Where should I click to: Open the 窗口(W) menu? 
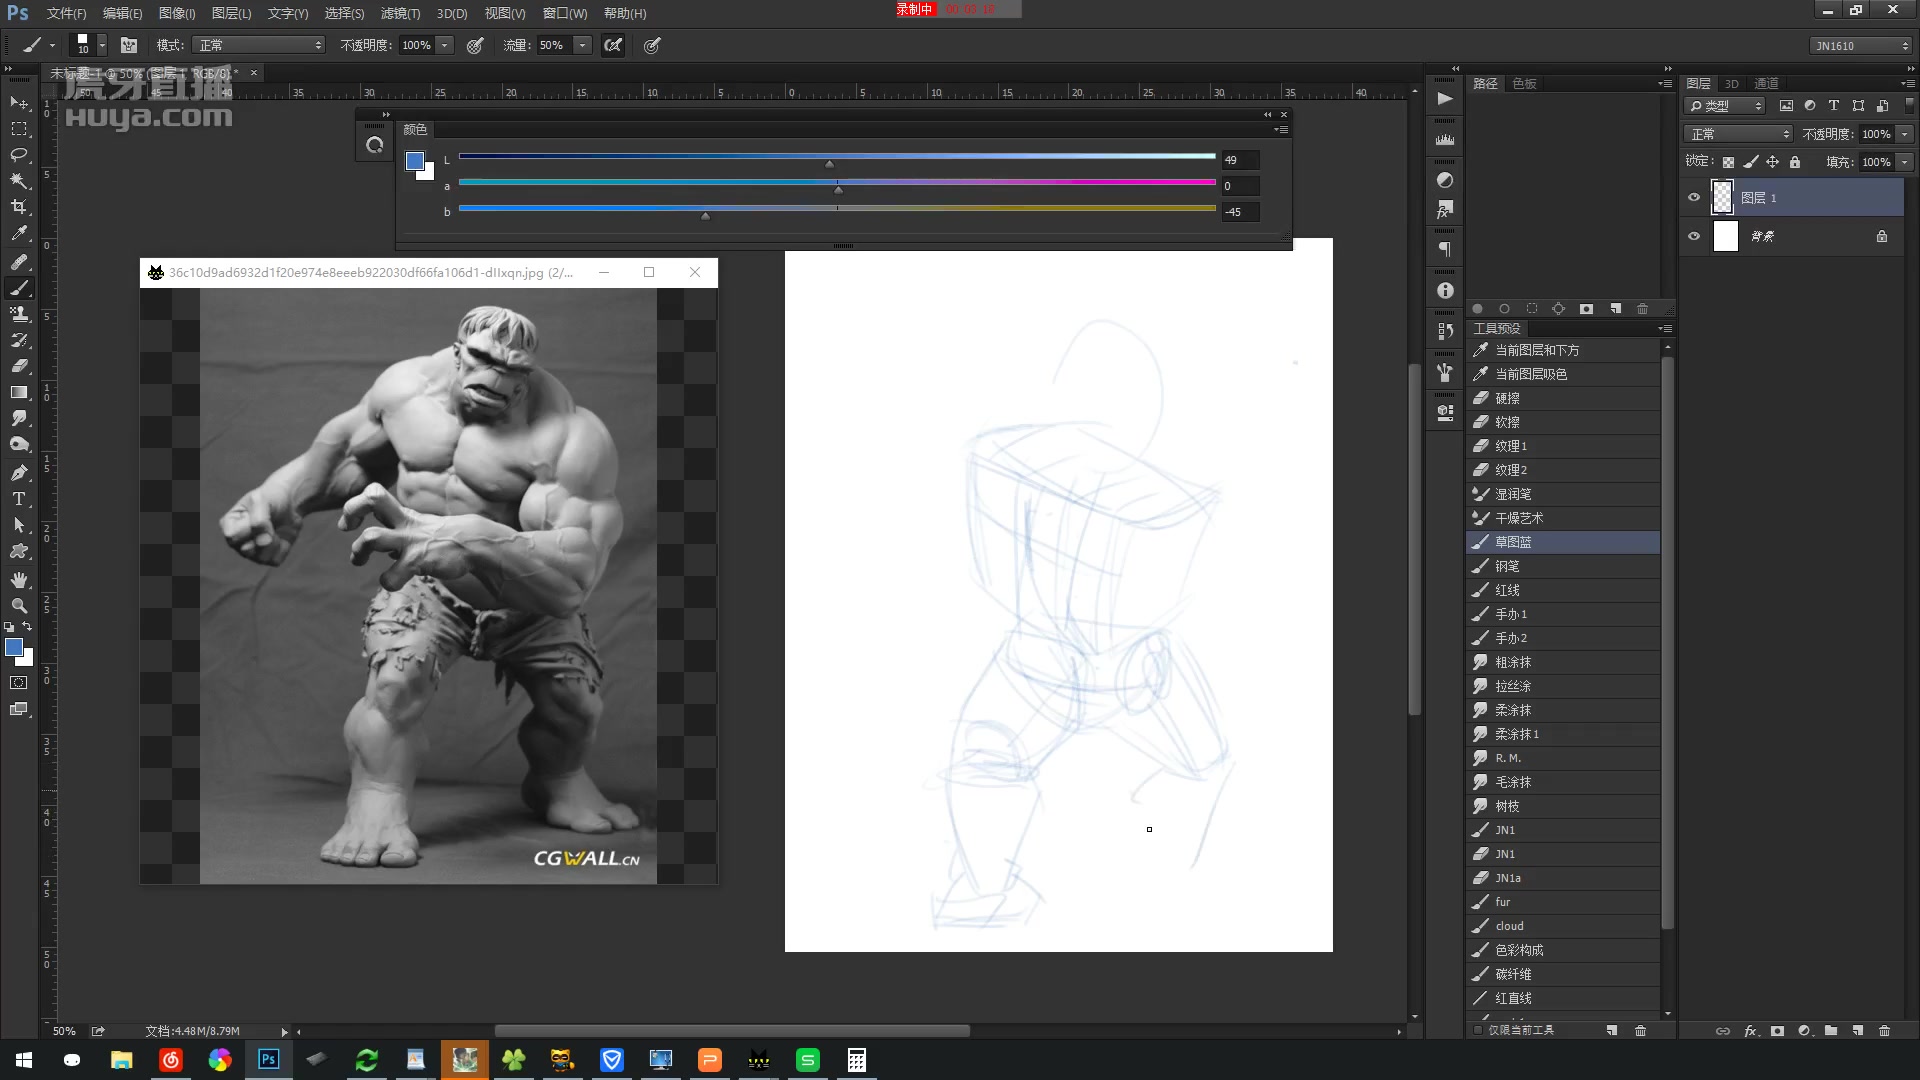(x=565, y=13)
